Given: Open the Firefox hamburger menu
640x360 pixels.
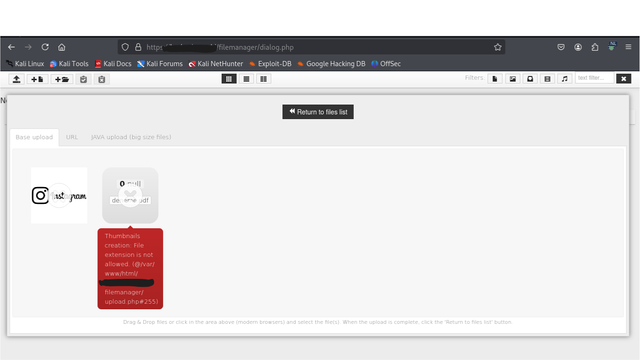Looking at the screenshot, I should pyautogui.click(x=628, y=47).
